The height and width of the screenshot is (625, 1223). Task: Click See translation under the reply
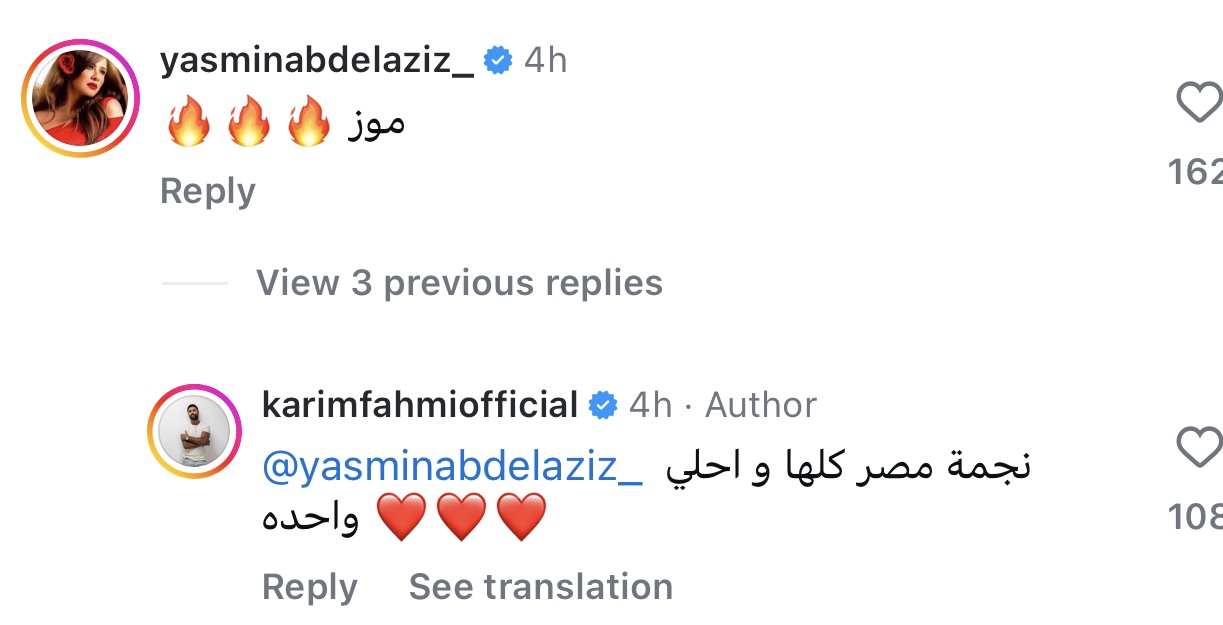coord(540,587)
